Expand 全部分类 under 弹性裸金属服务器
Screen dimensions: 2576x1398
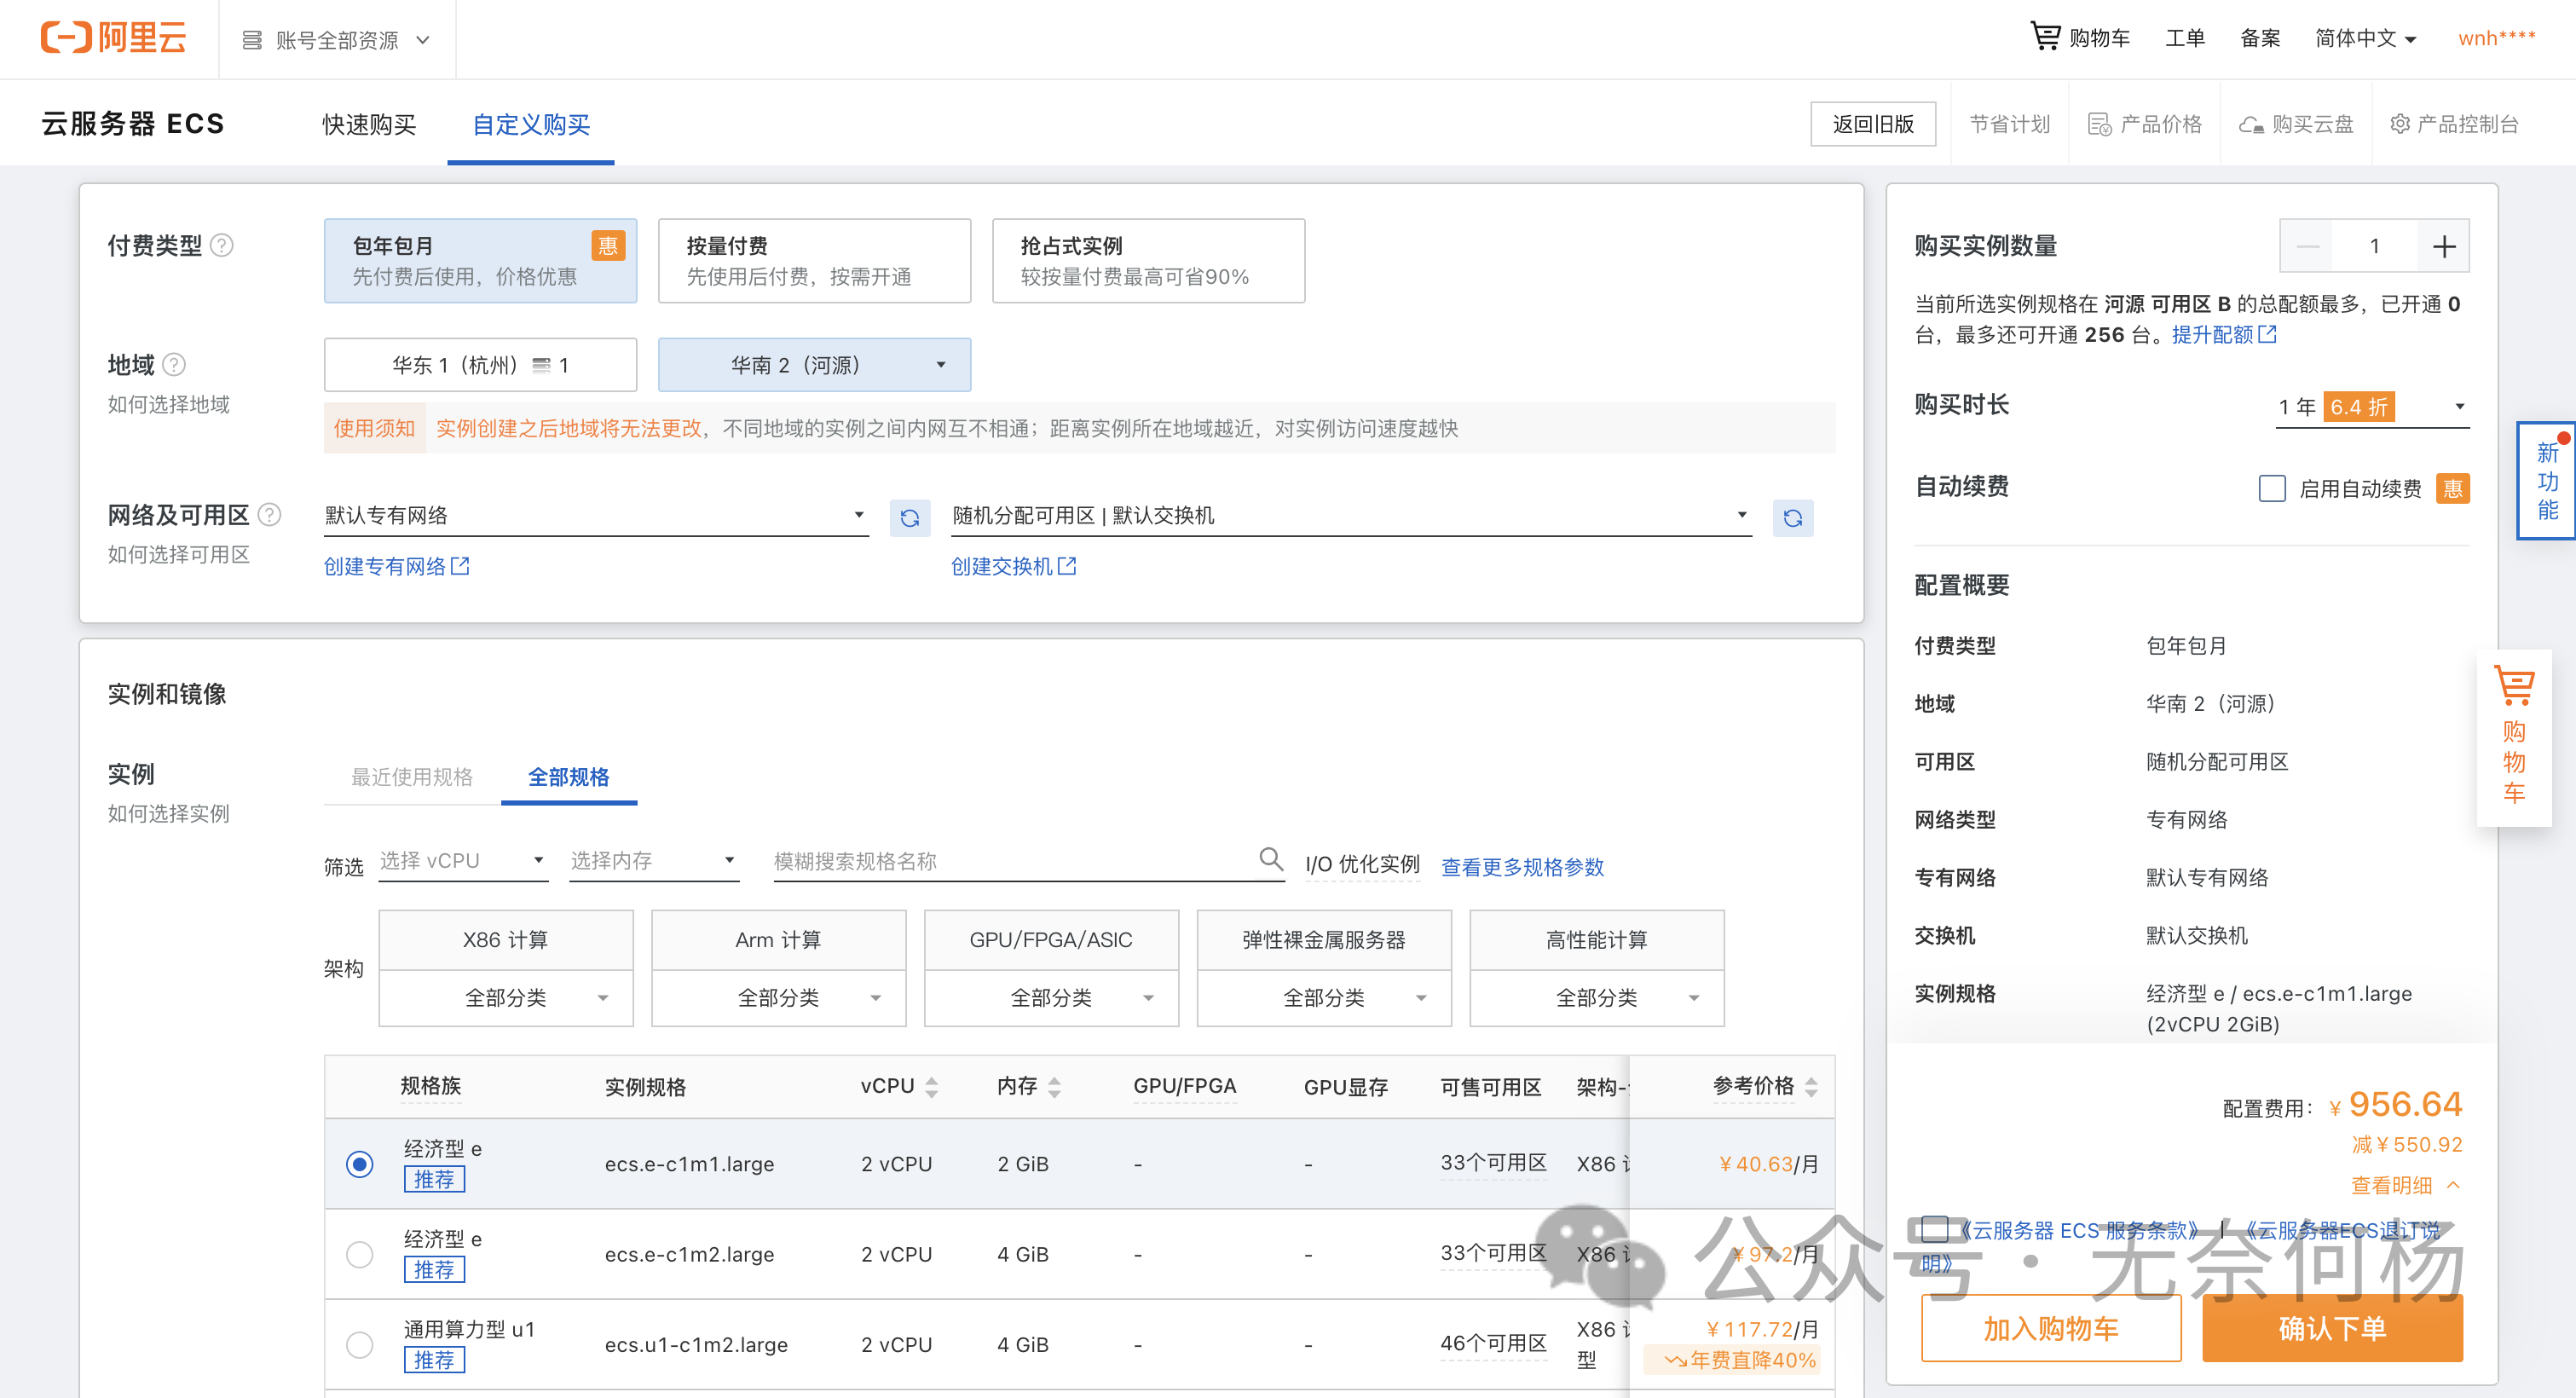click(1324, 998)
